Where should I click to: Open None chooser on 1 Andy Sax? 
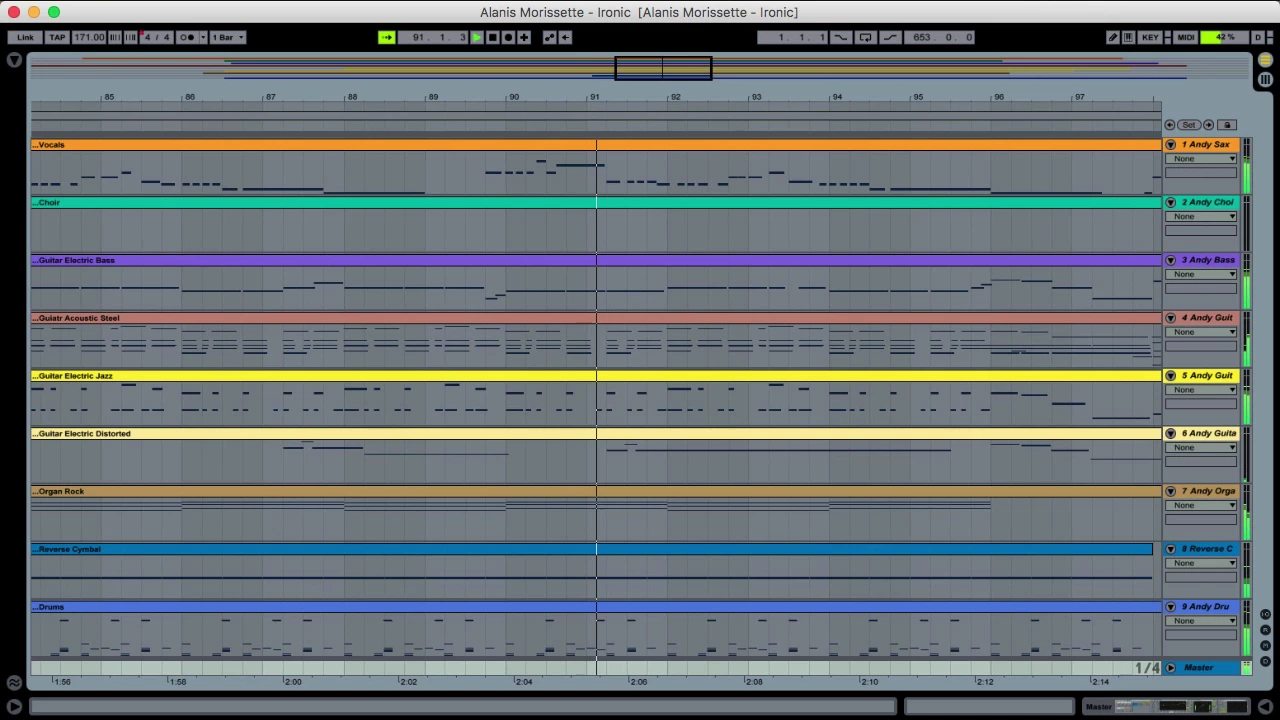(x=1201, y=159)
